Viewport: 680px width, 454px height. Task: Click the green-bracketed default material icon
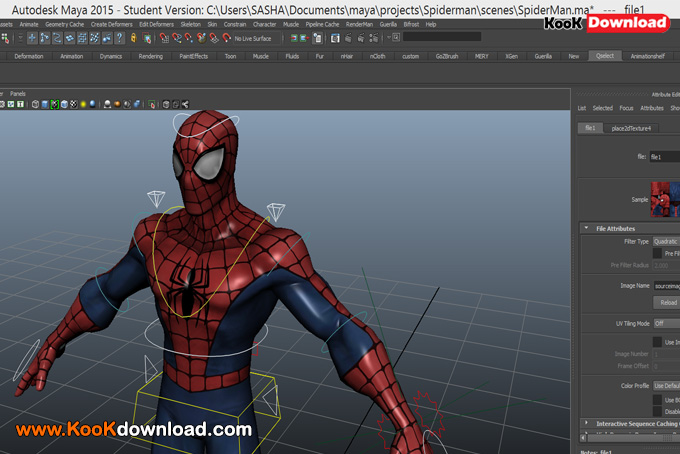pos(55,104)
